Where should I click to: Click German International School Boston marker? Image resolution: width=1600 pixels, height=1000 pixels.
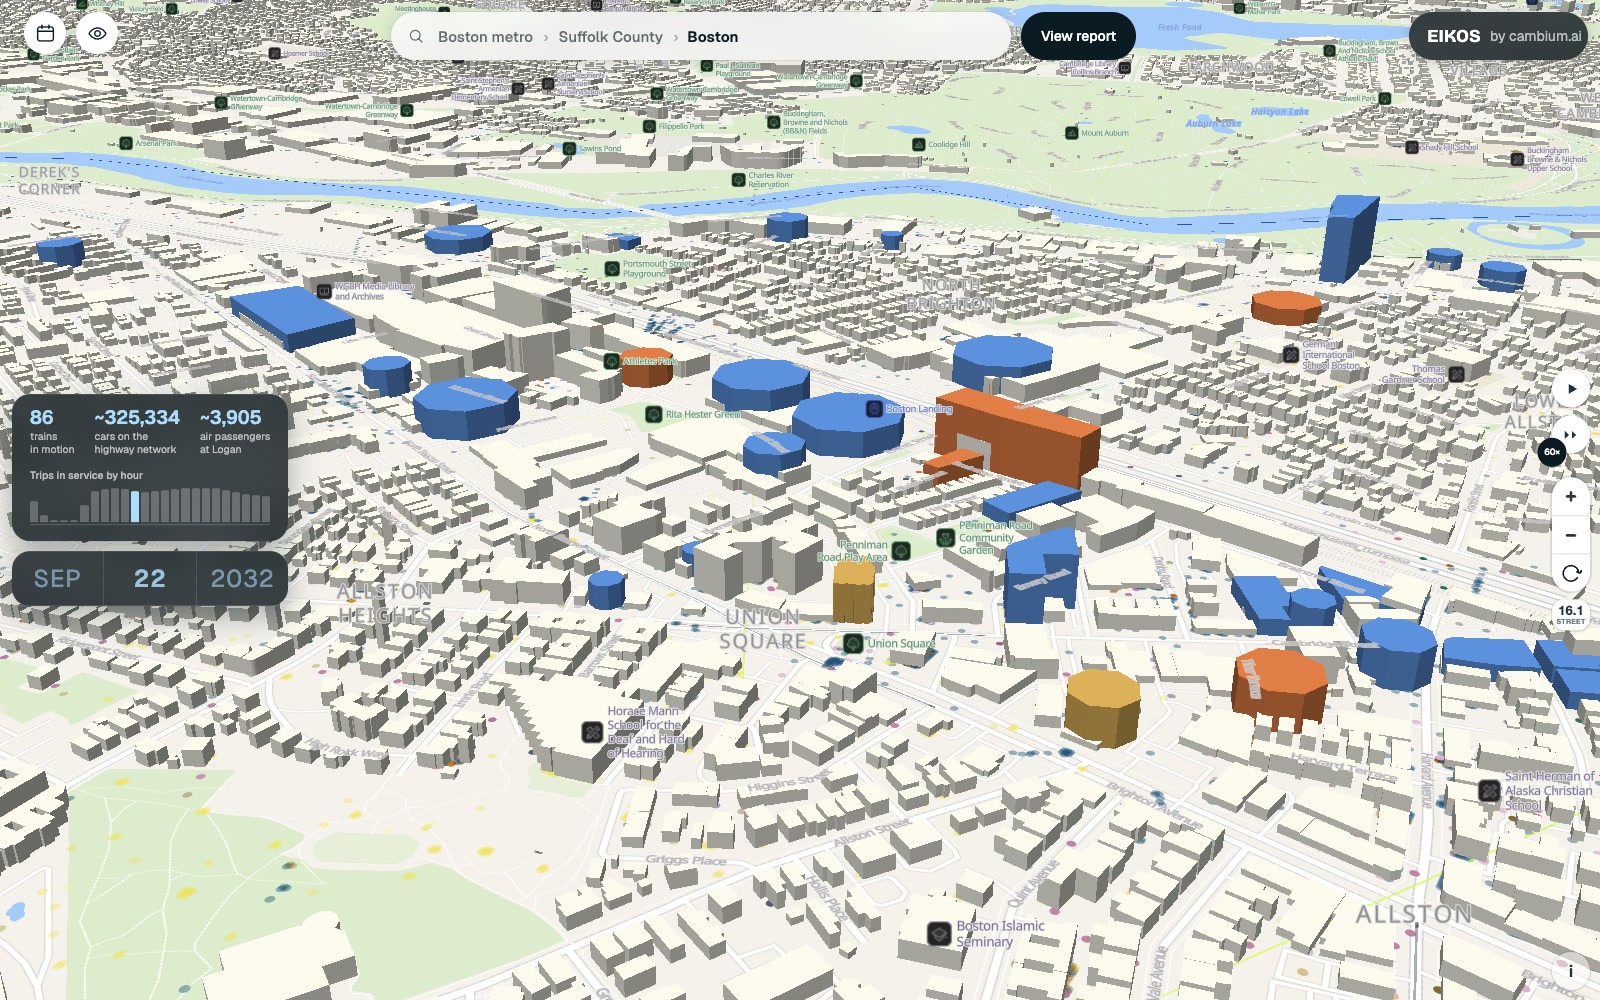pyautogui.click(x=1291, y=354)
